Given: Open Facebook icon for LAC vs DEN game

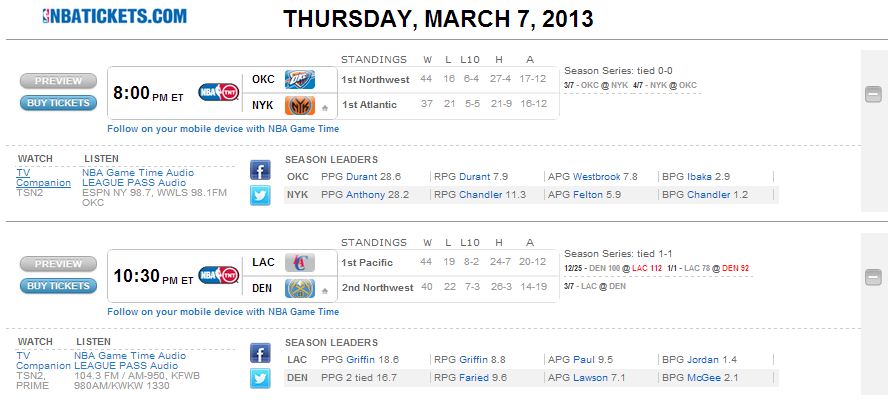Looking at the screenshot, I should pos(260,353).
